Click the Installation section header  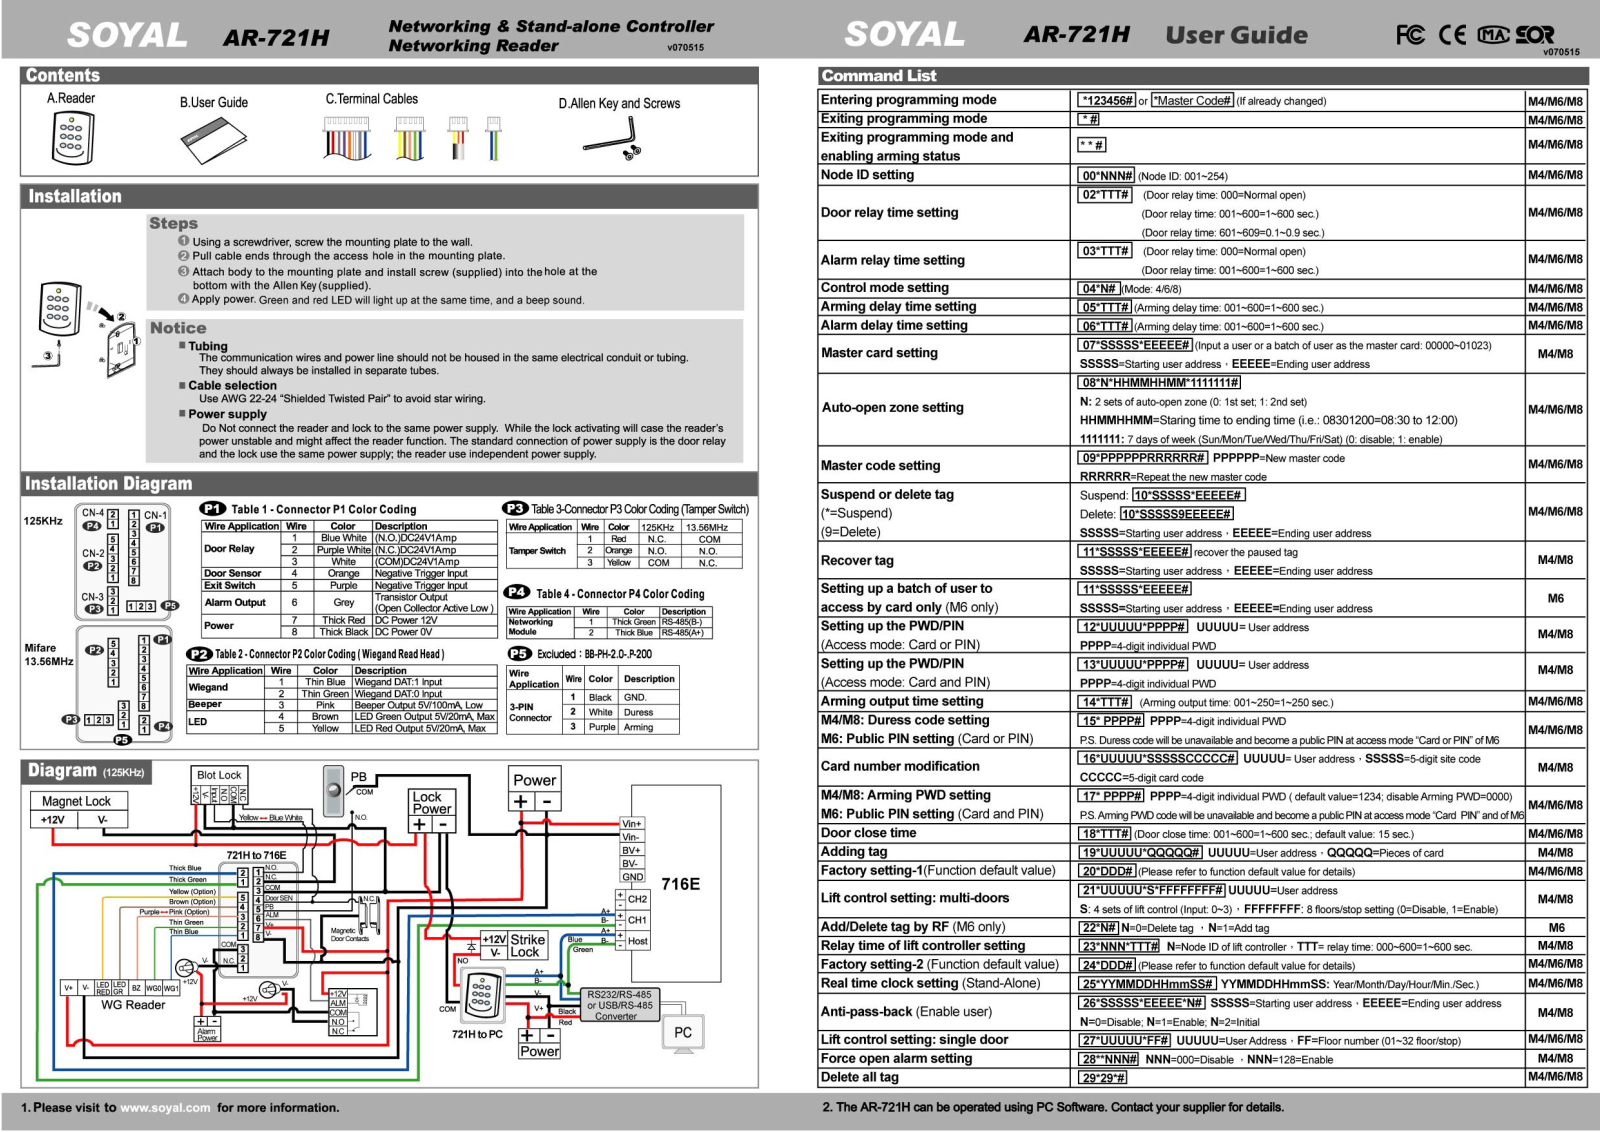point(389,196)
